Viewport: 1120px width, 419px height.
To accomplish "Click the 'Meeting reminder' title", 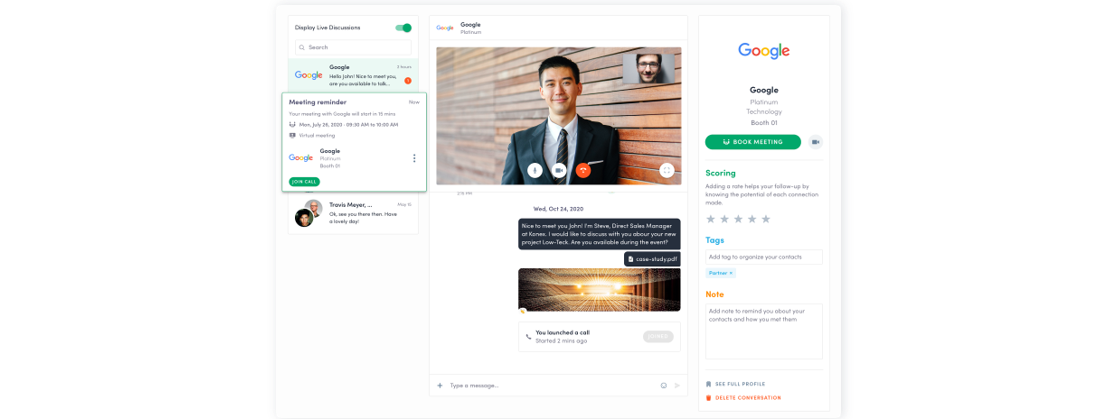I will [317, 102].
